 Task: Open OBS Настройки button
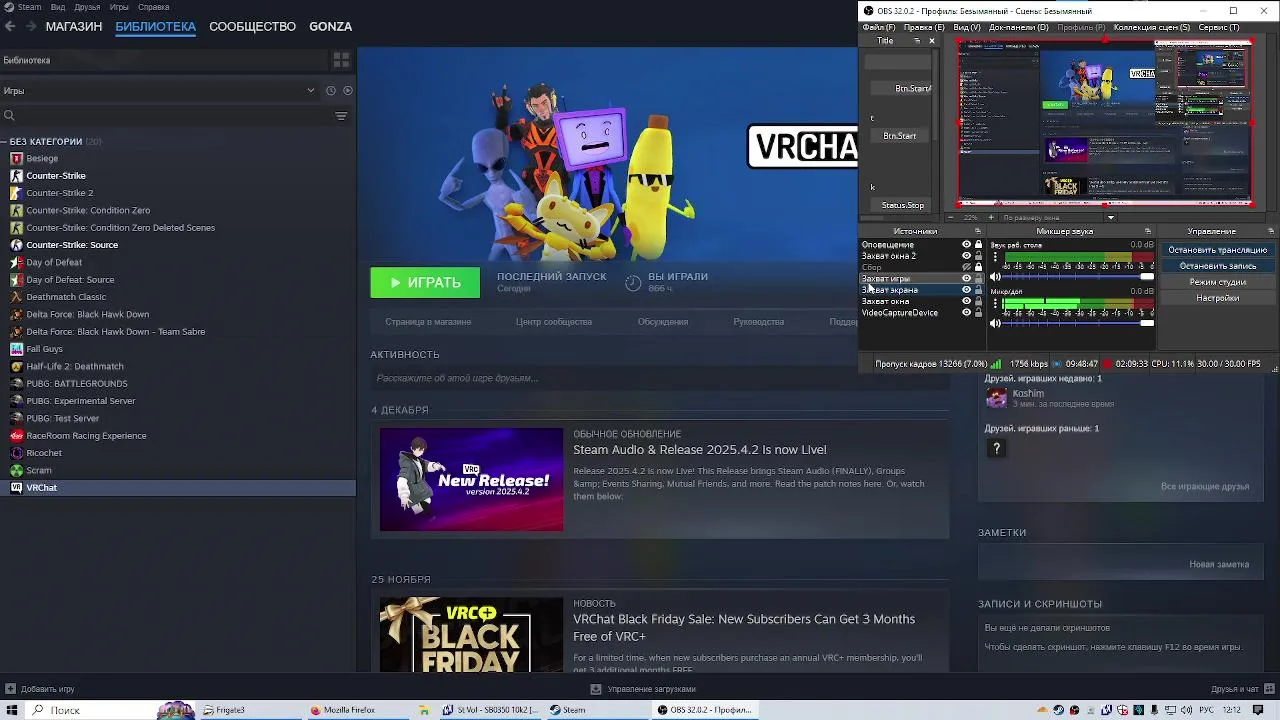tap(1217, 298)
